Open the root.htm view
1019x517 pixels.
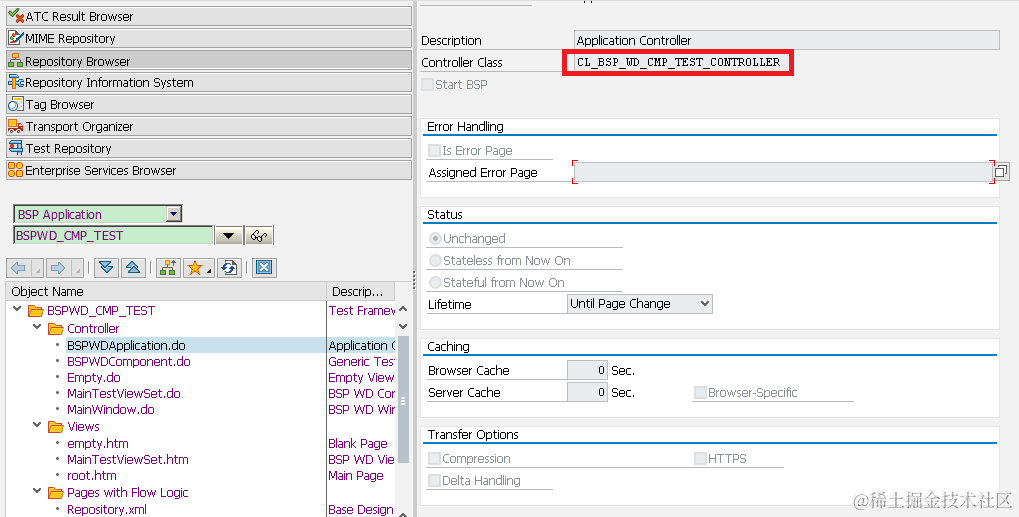(x=92, y=475)
